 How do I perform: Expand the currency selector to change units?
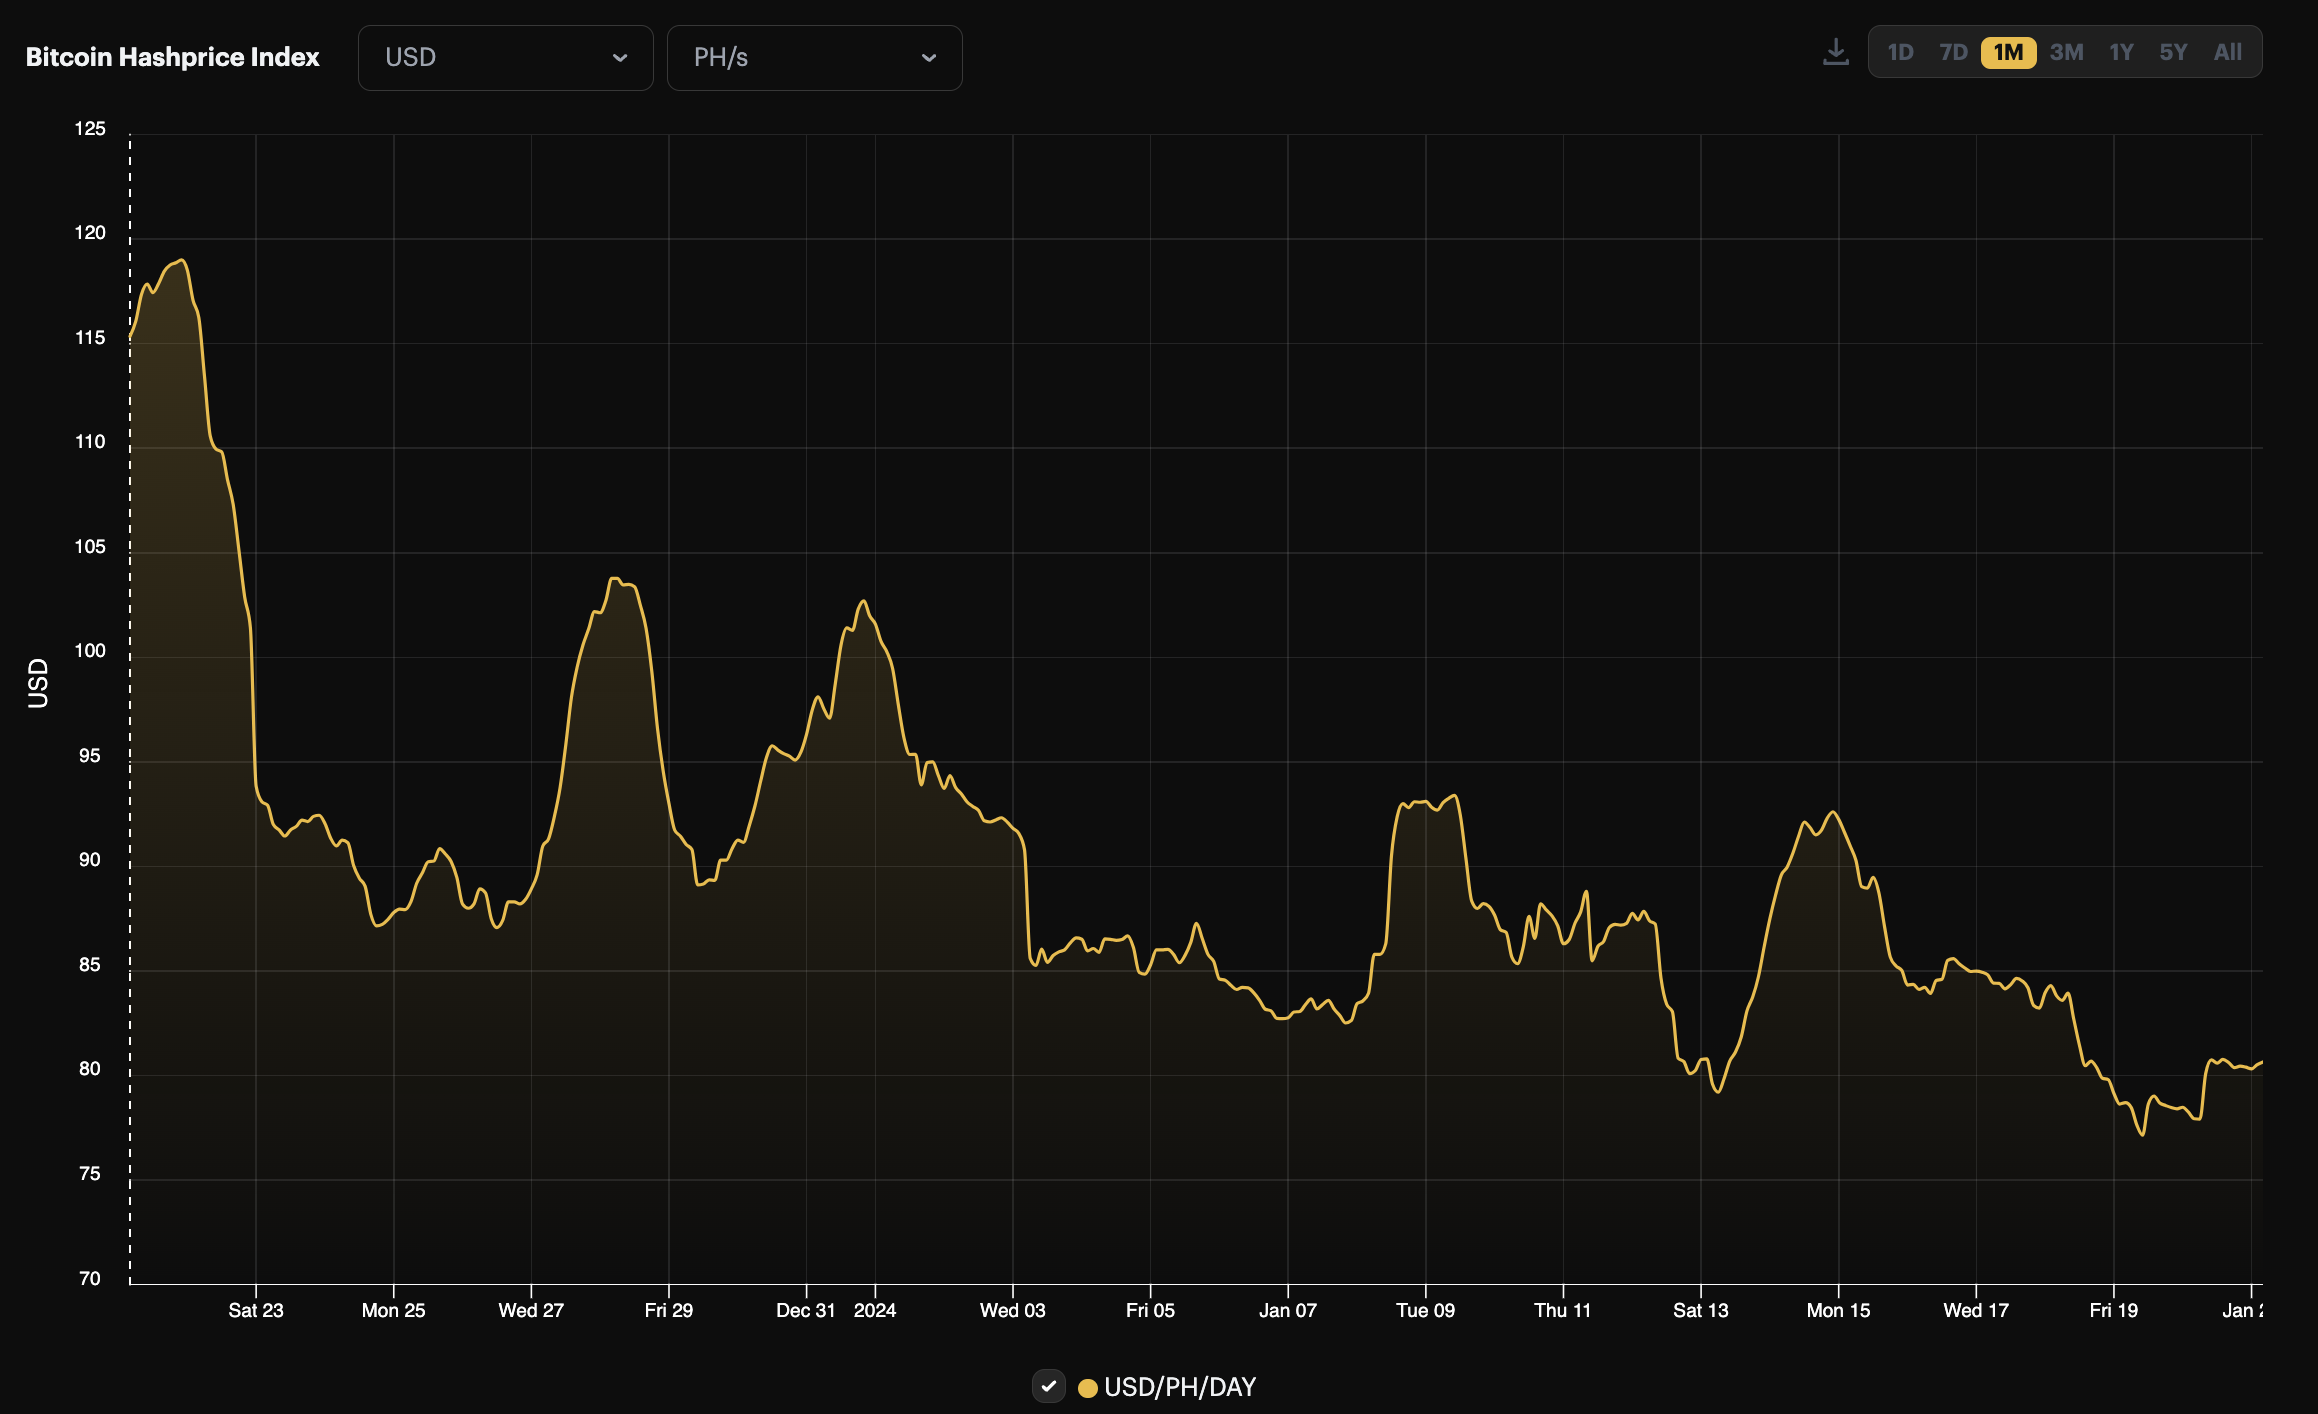point(505,57)
